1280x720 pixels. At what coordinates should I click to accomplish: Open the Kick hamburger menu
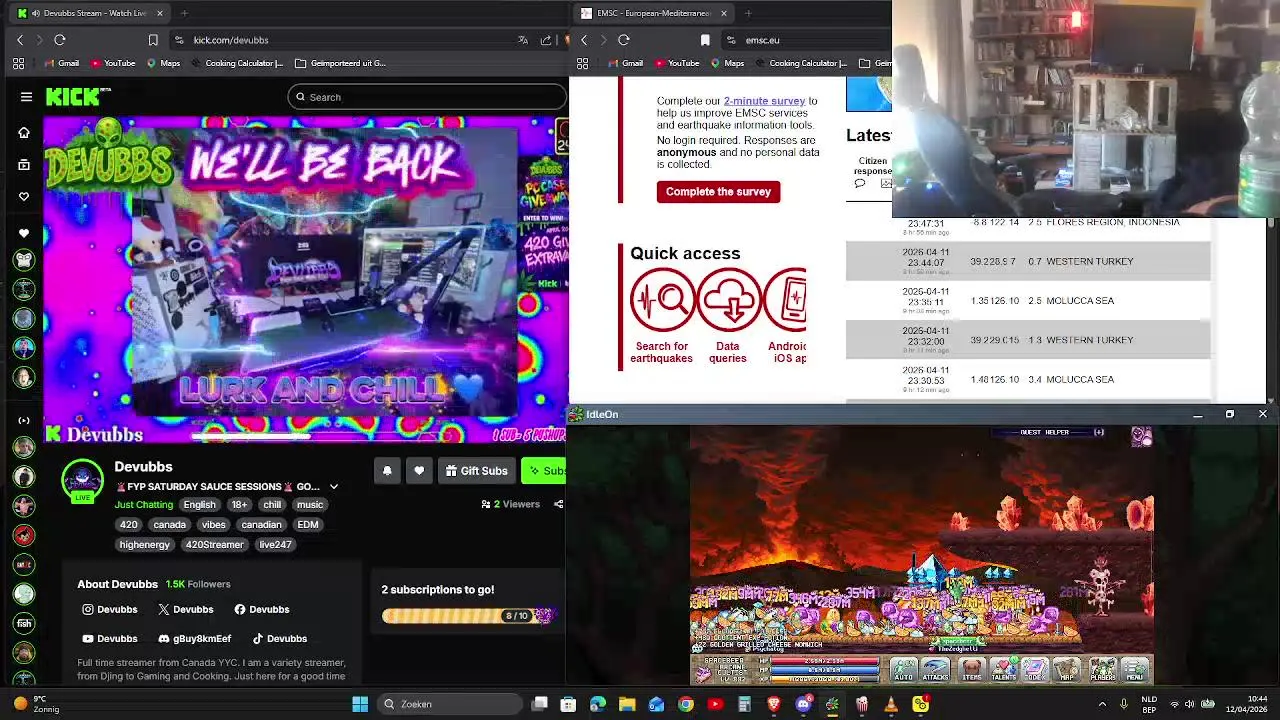coord(26,97)
